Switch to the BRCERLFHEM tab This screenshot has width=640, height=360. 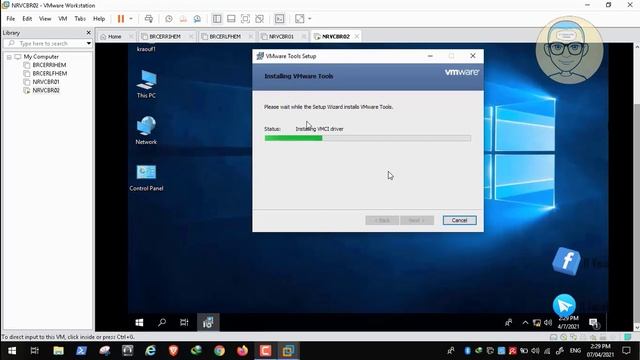[225, 37]
